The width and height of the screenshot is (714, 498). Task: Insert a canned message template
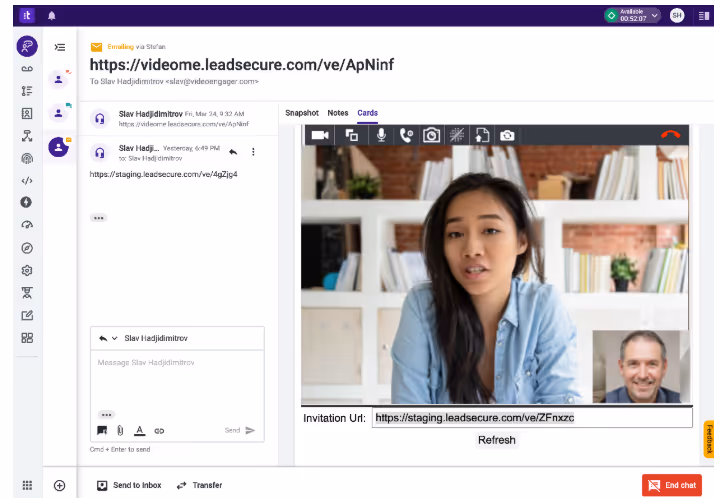(x=102, y=430)
